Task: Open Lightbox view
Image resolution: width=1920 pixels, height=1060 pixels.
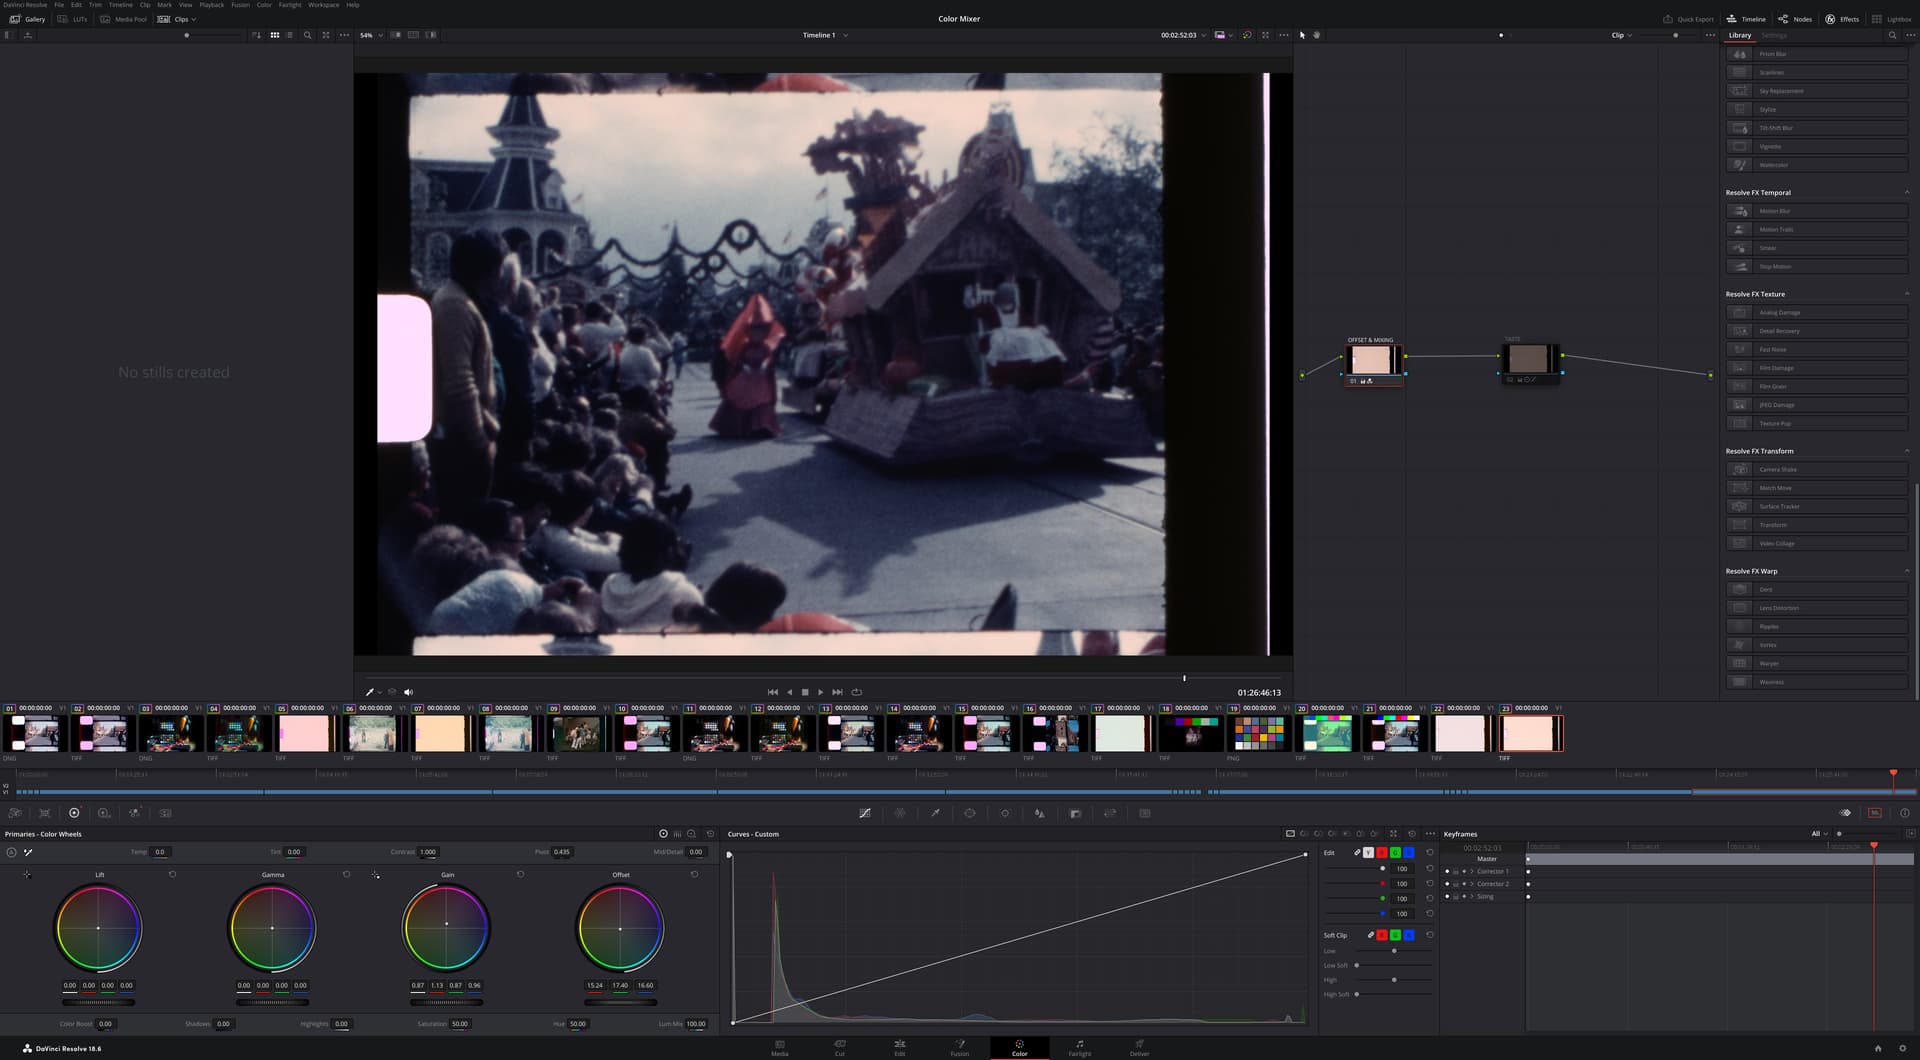Action: [x=1892, y=19]
